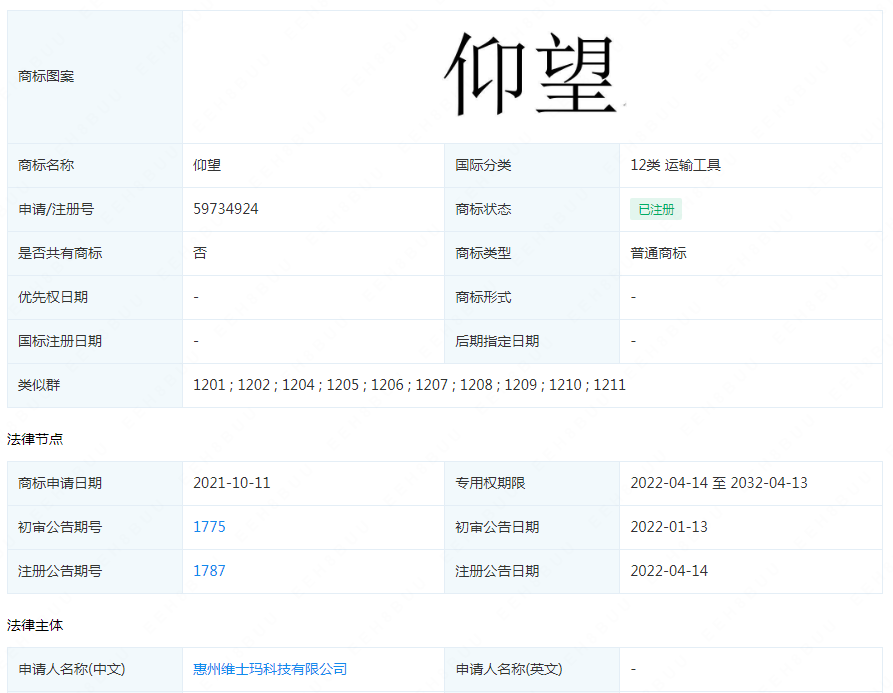This screenshot has width=893, height=693.
Task: Select the registration number 59734924
Action: 226,209
